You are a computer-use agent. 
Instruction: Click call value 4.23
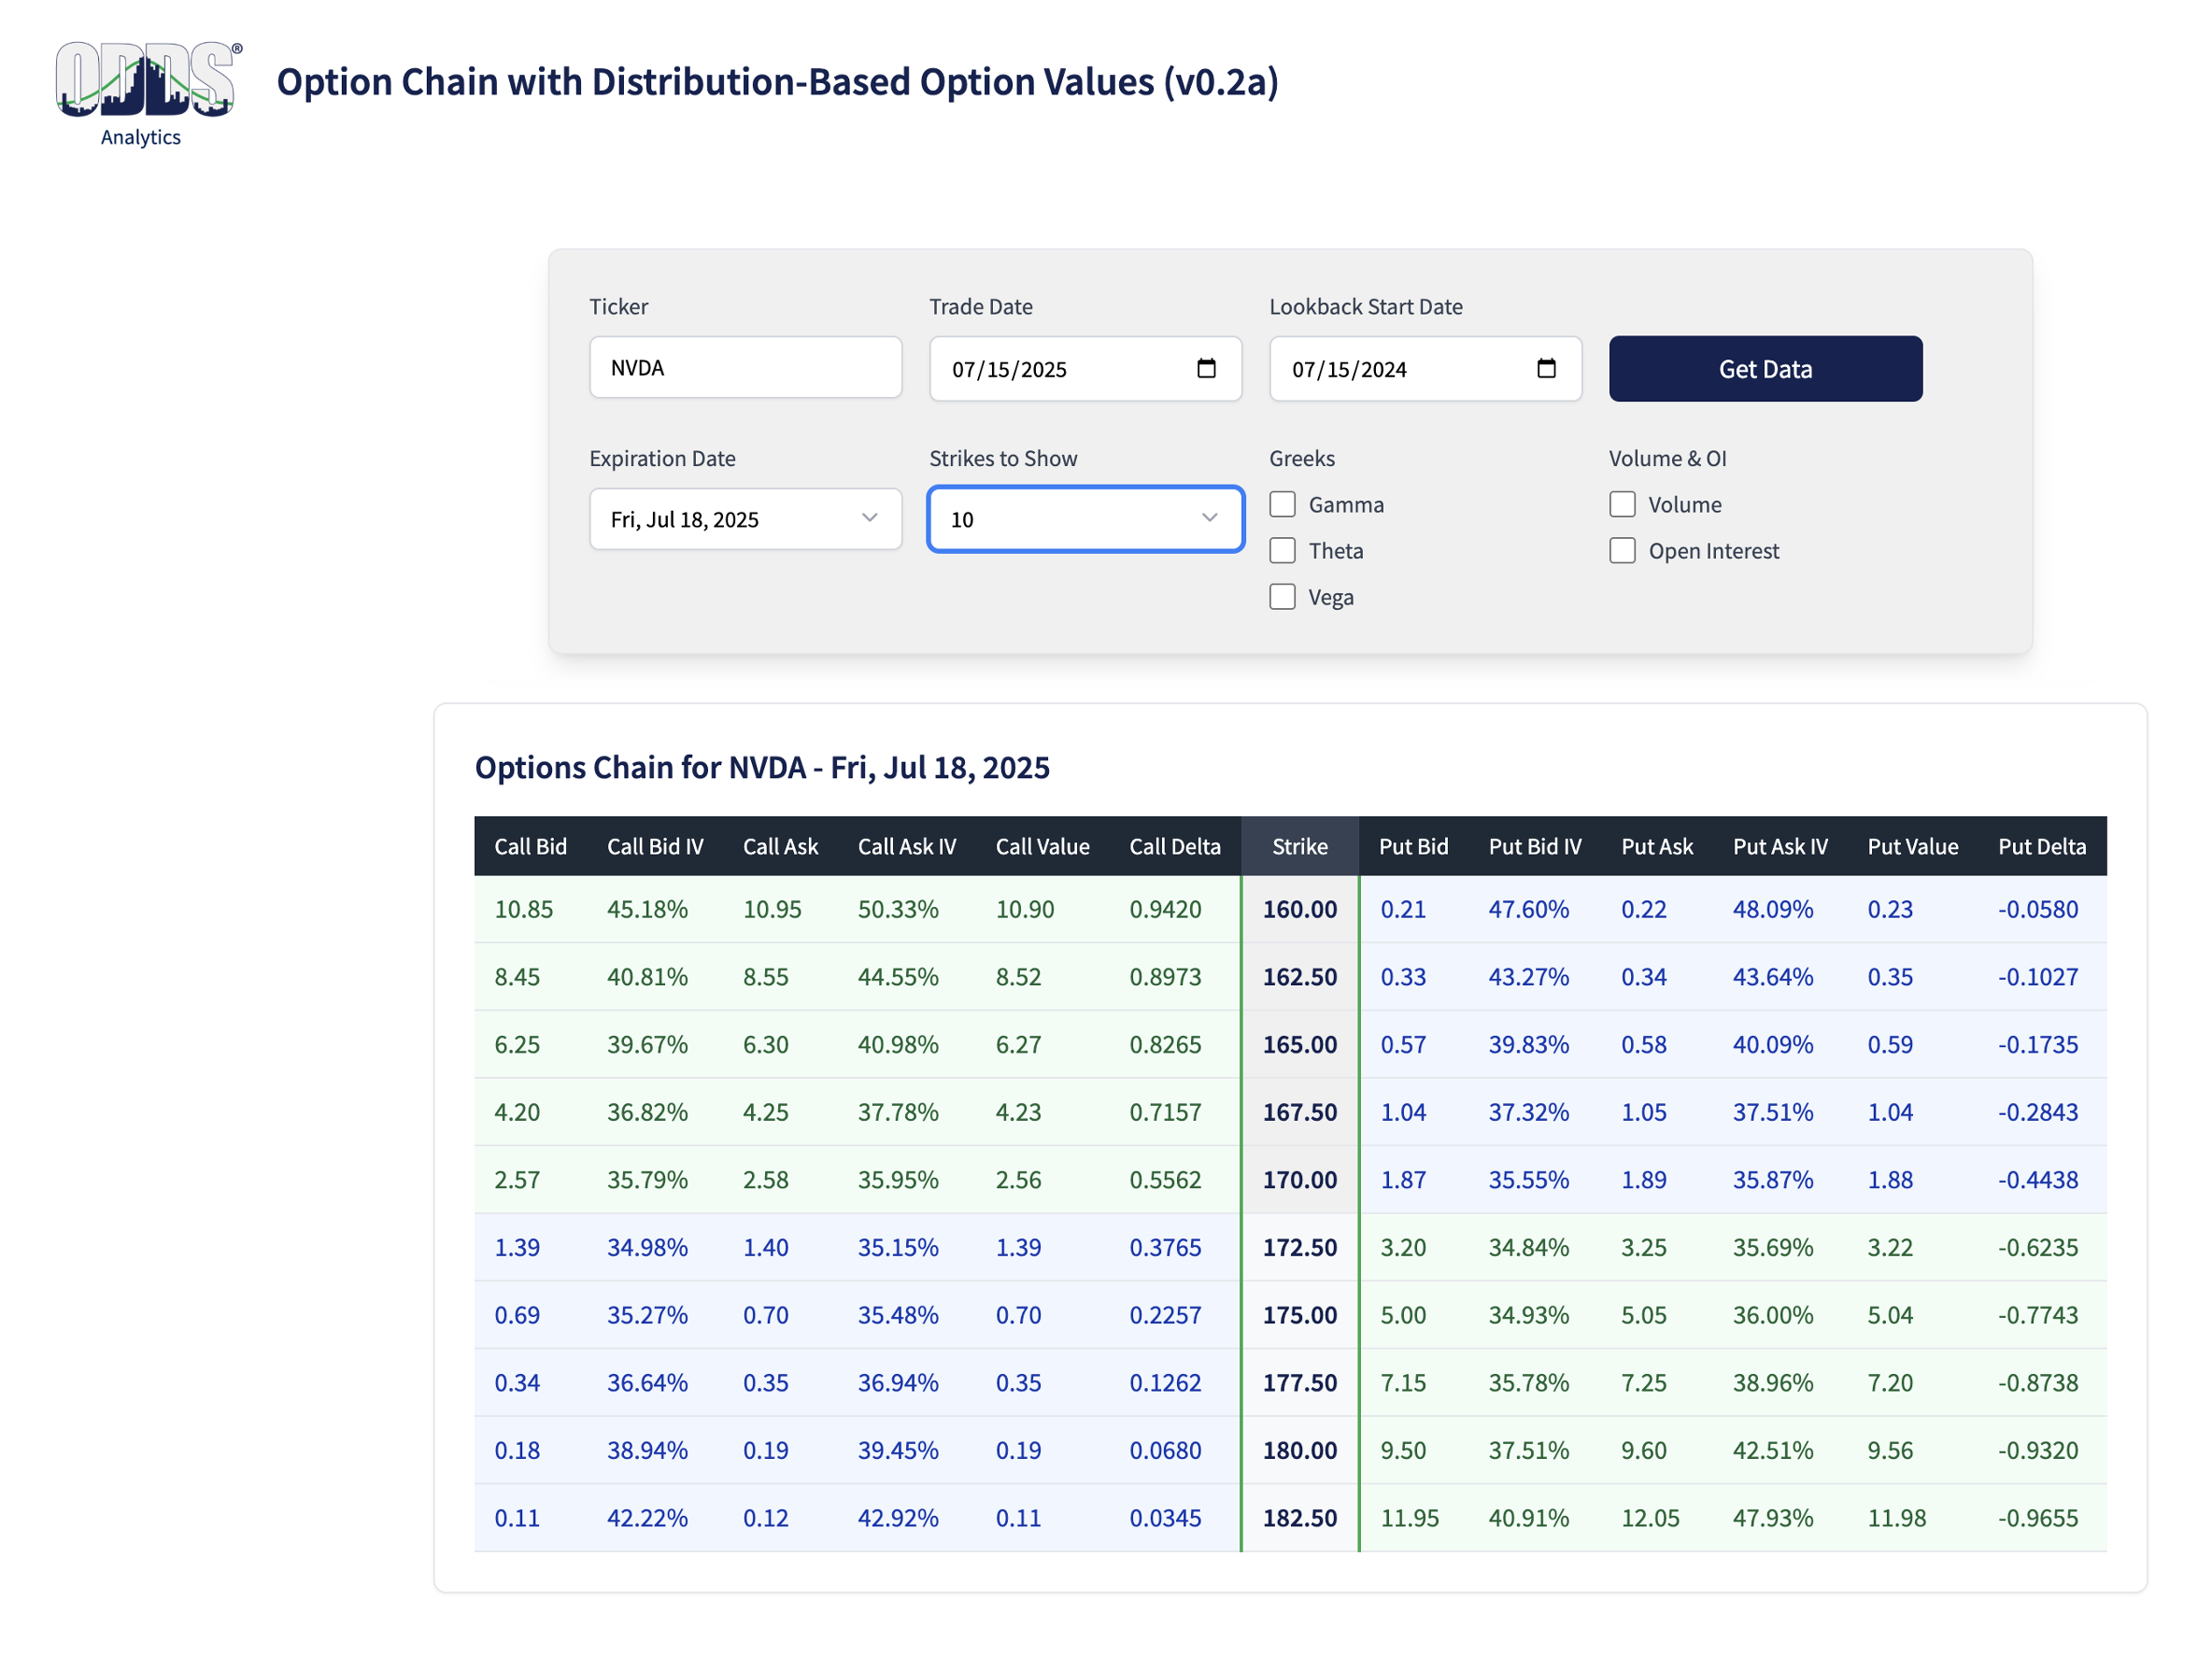click(x=1018, y=1112)
